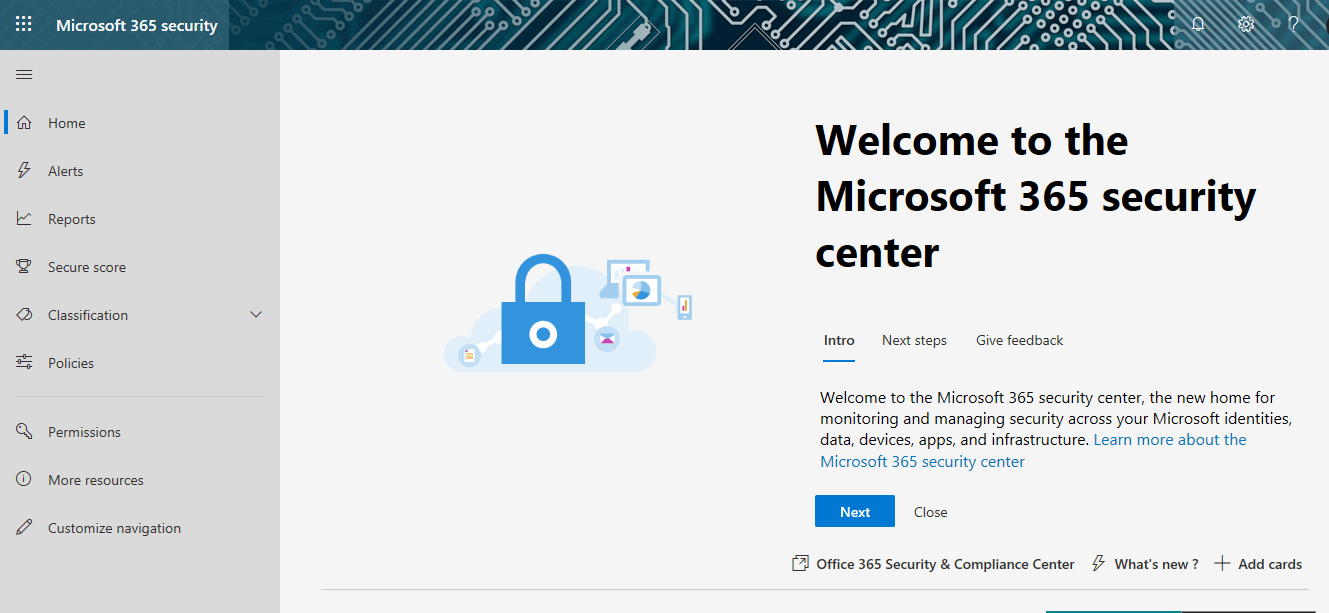The image size is (1329, 613).
Task: Select Customize navigation label
Action: coord(115,528)
